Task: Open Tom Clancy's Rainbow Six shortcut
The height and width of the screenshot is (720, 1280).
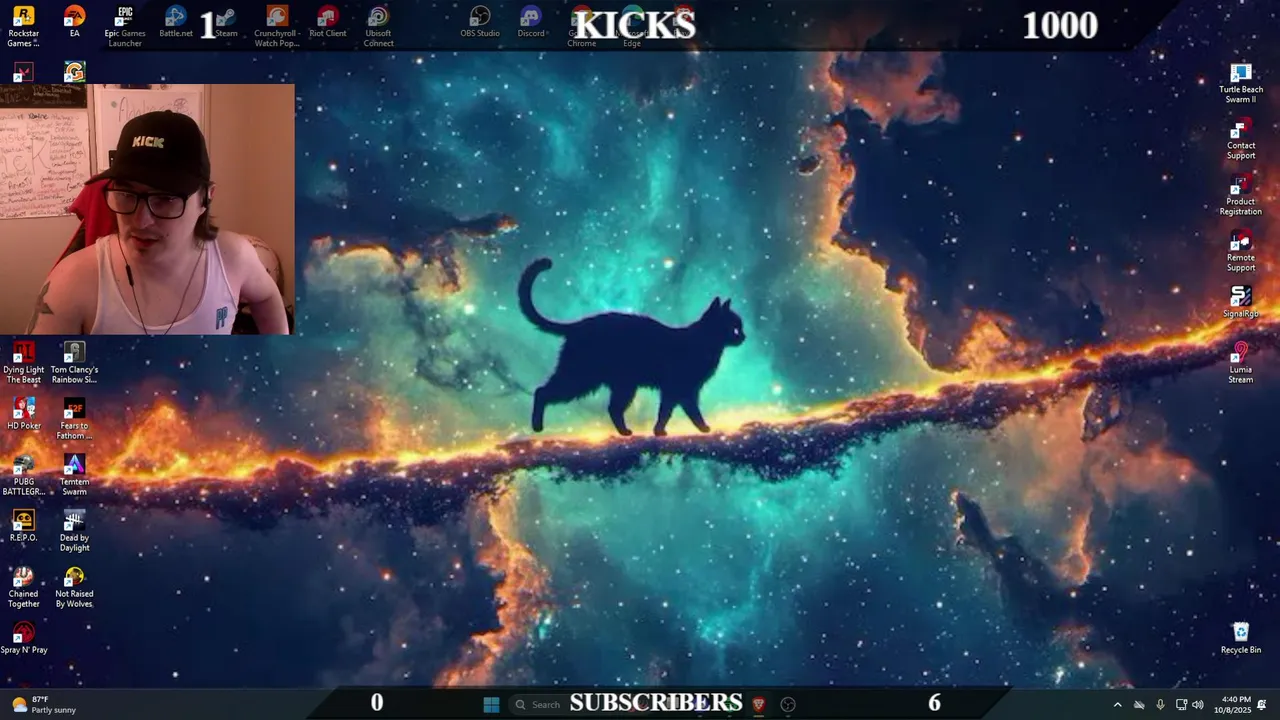Action: [x=74, y=362]
